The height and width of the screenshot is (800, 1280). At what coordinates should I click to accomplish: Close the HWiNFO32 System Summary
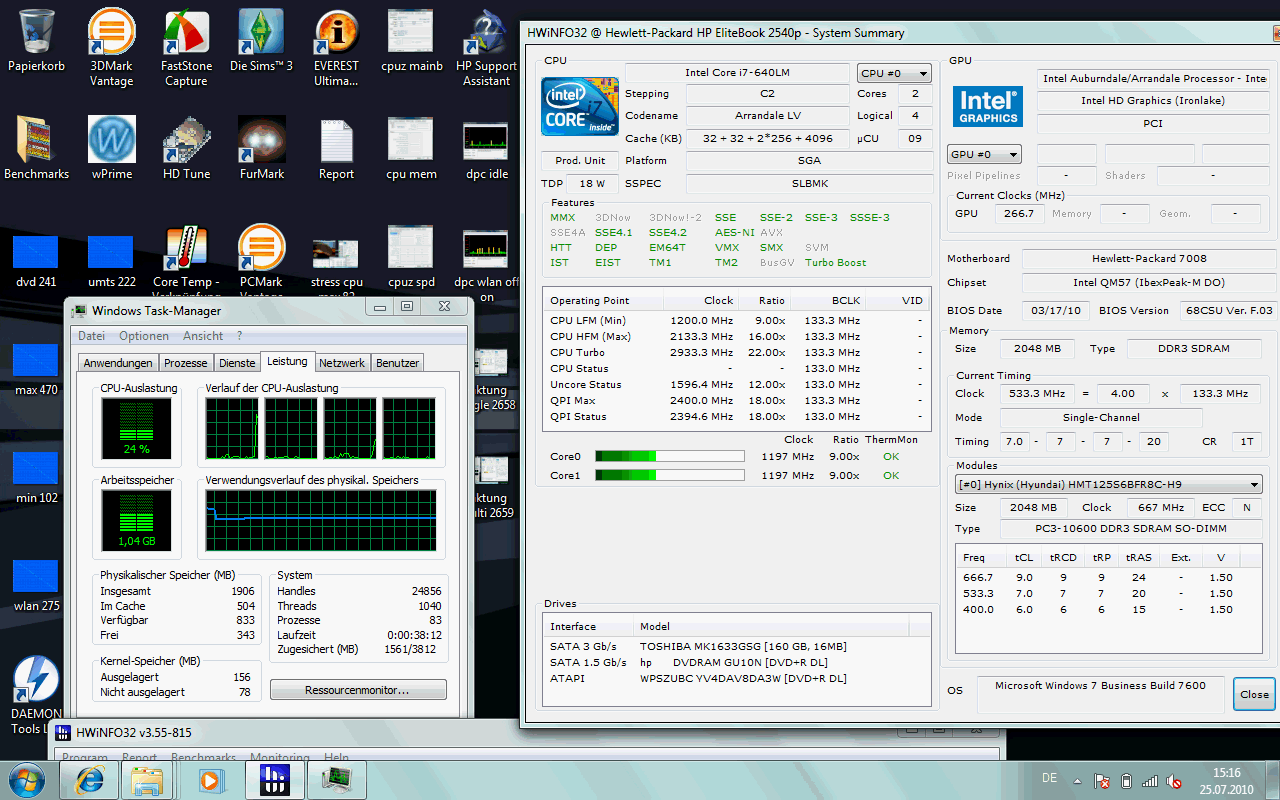1254,694
